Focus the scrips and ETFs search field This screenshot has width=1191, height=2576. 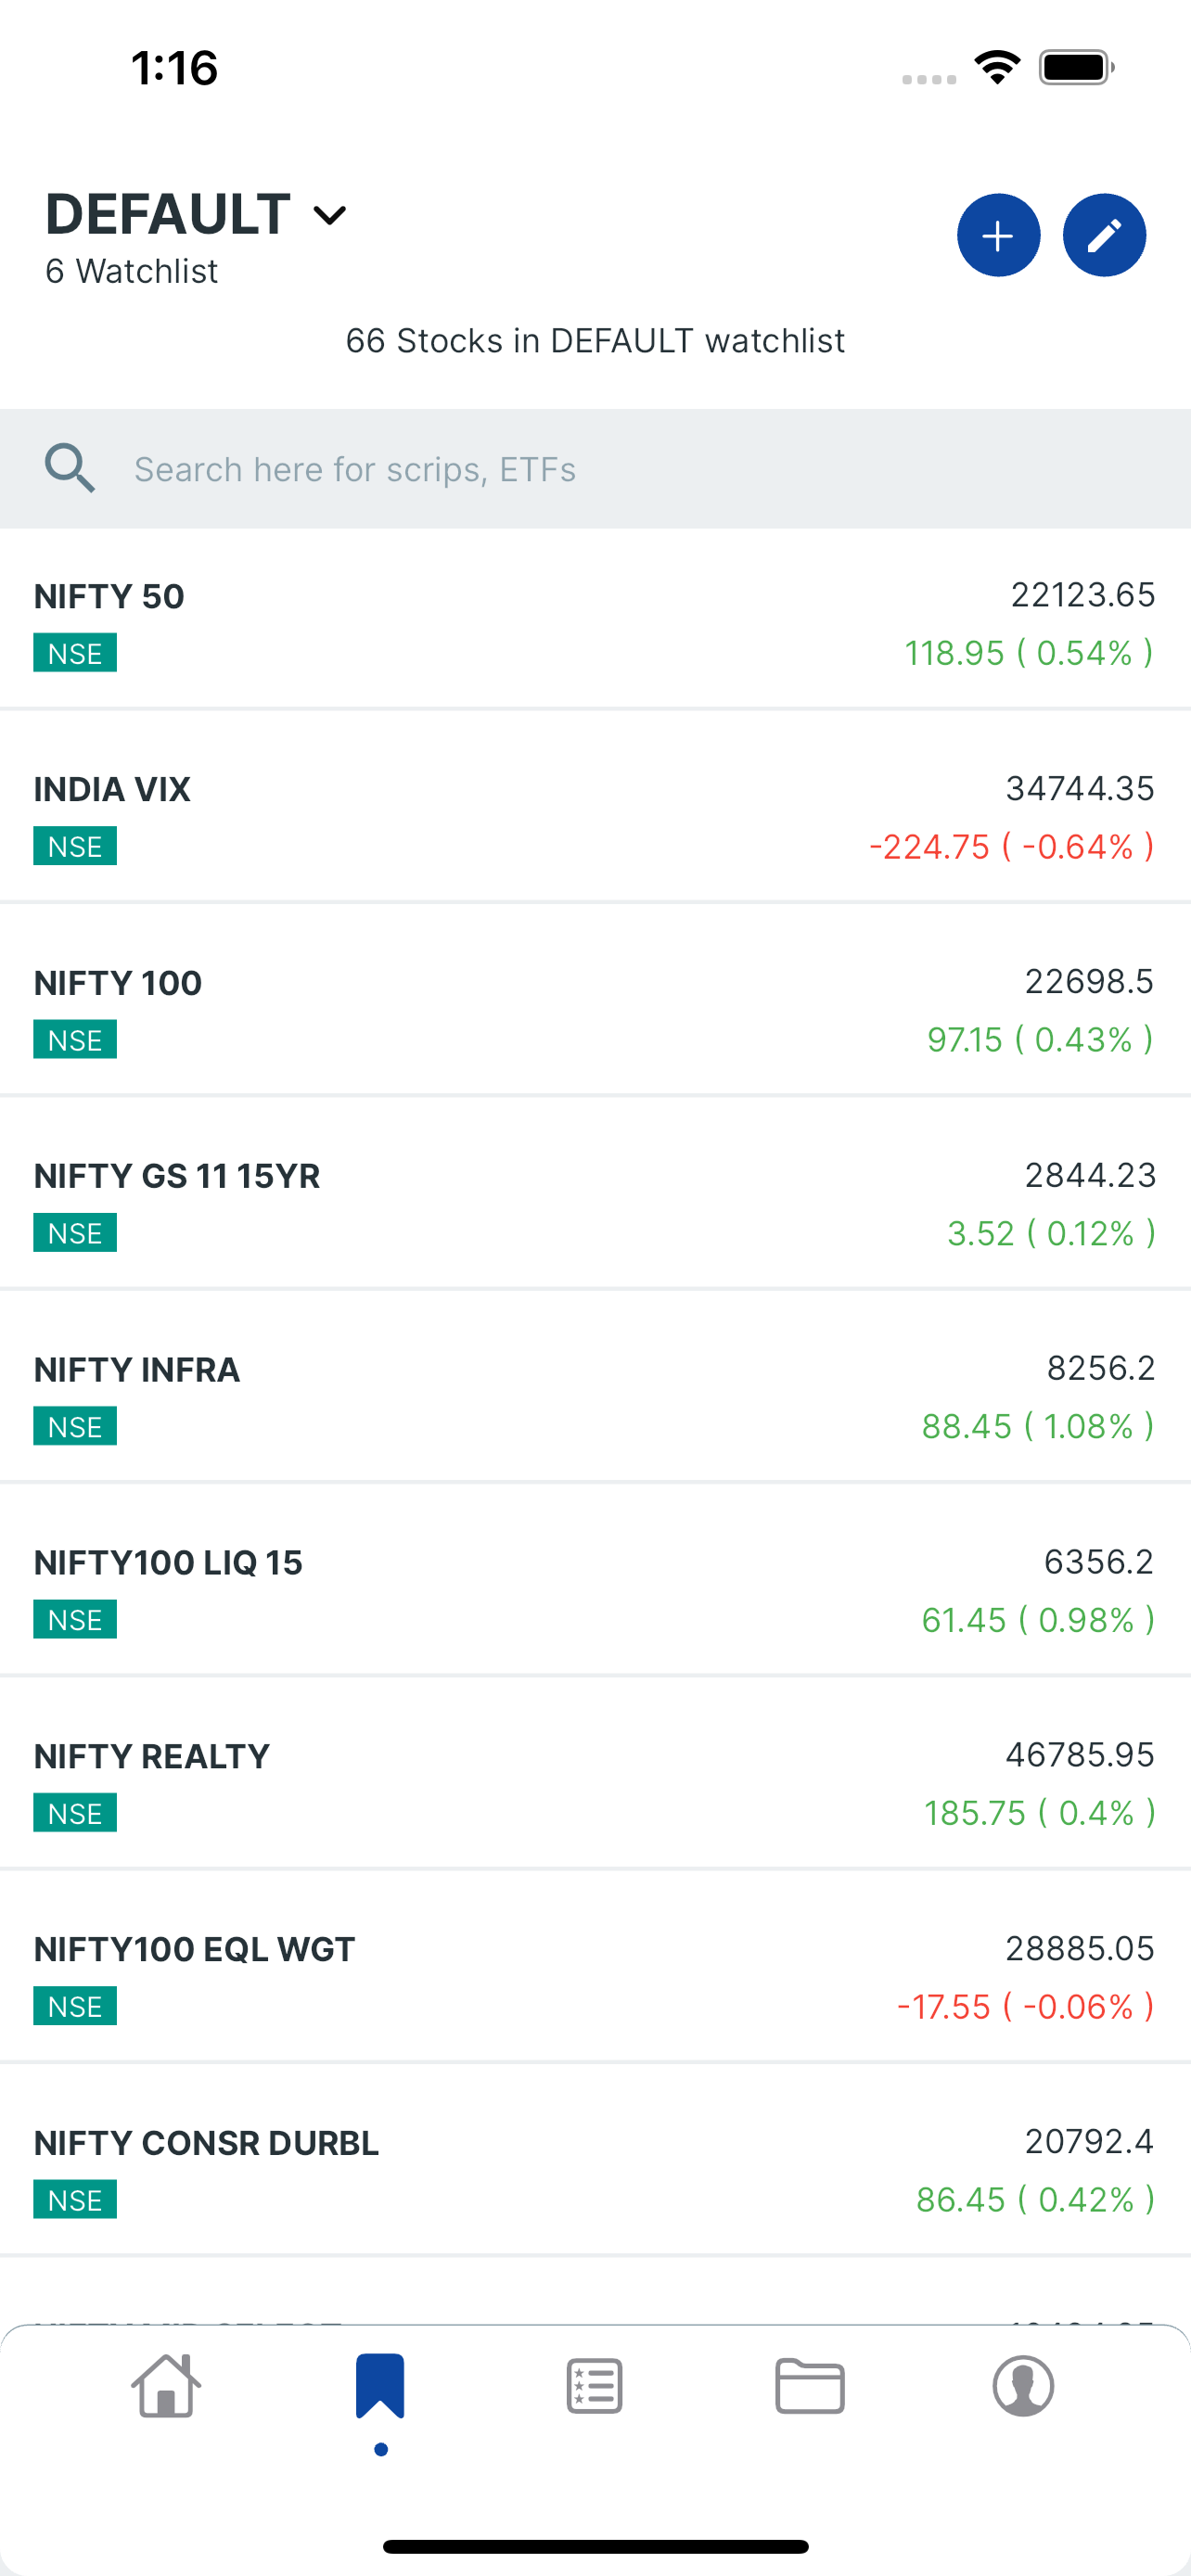tap(595, 469)
